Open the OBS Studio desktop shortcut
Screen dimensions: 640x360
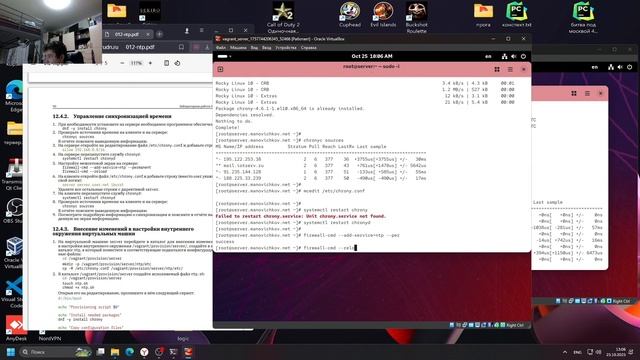point(14,211)
